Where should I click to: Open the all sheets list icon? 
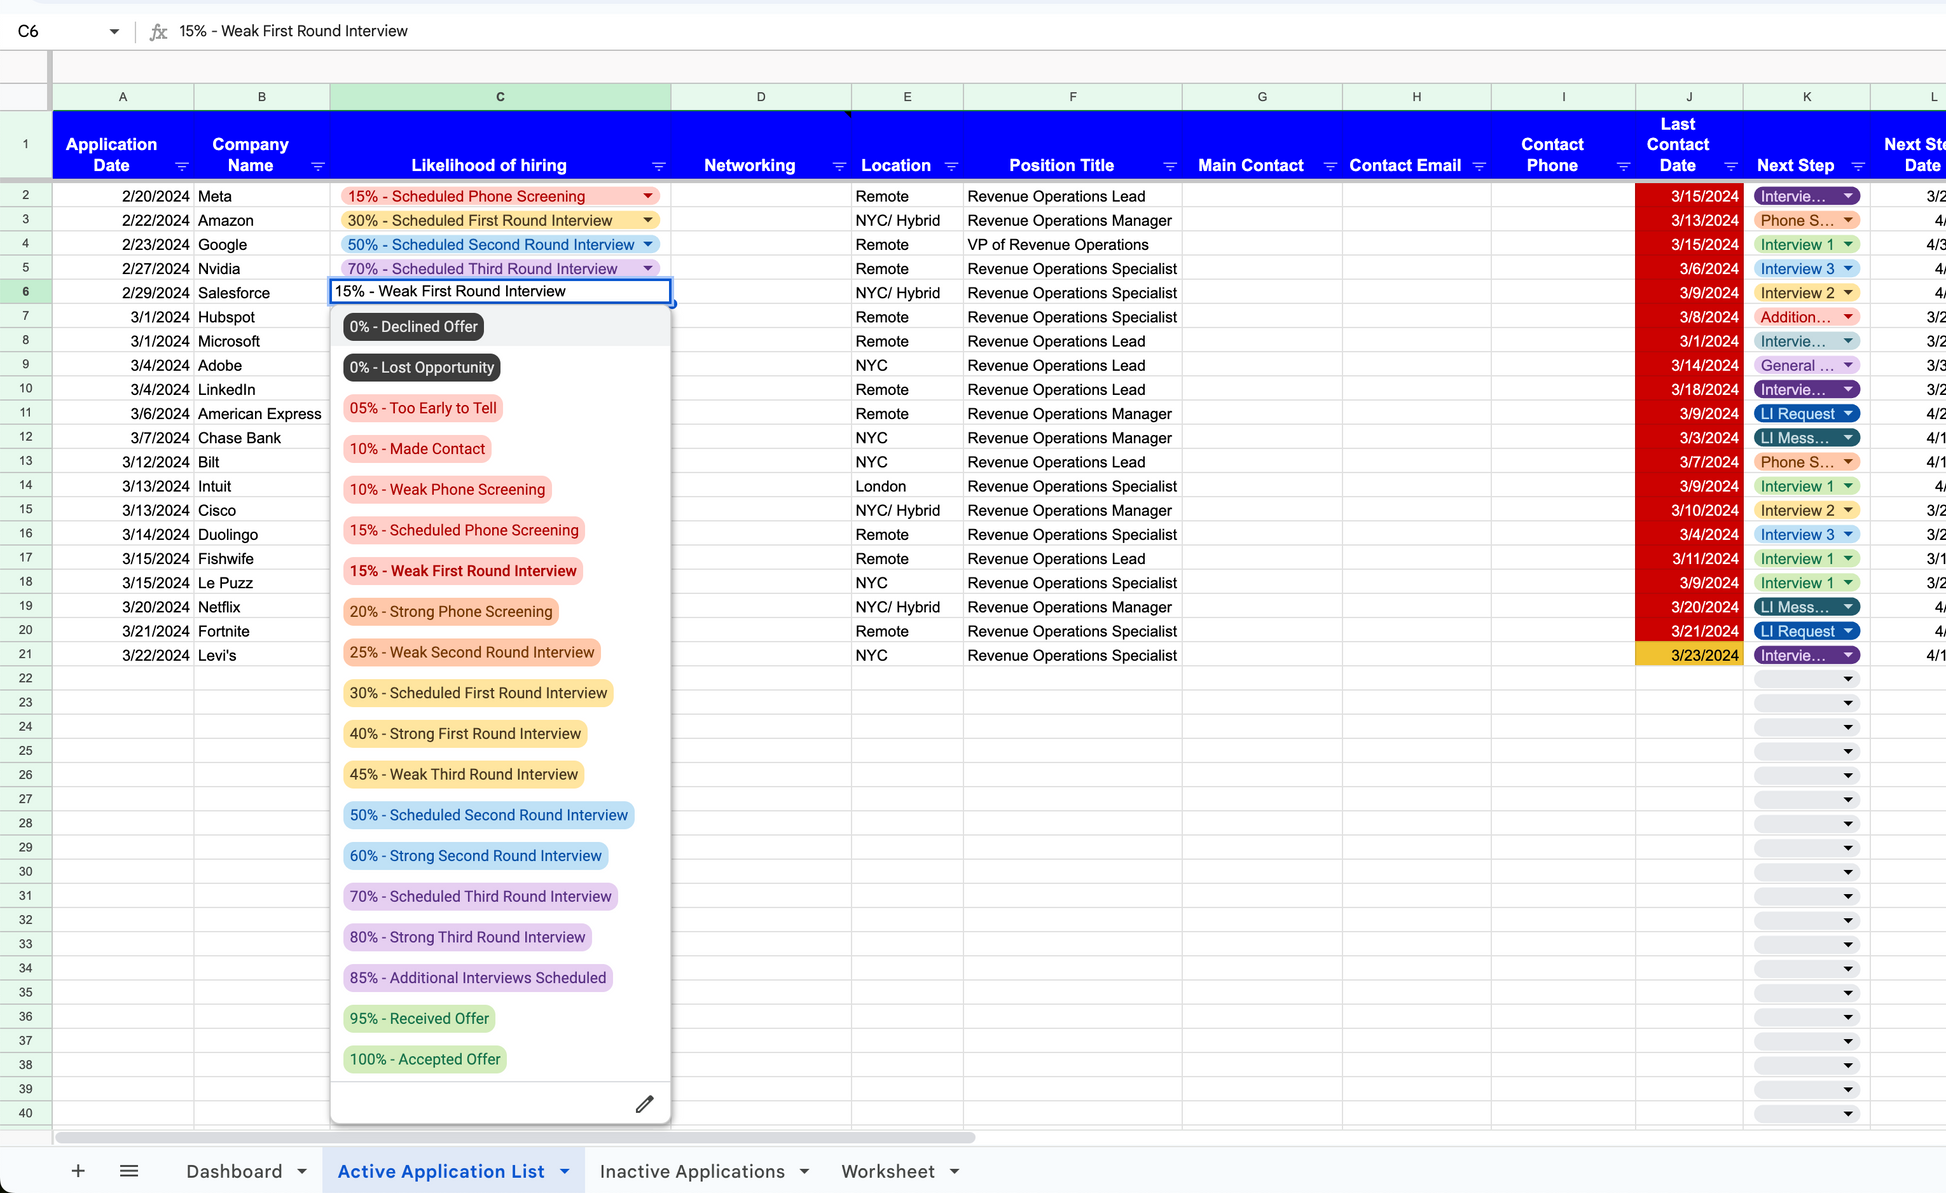point(129,1171)
